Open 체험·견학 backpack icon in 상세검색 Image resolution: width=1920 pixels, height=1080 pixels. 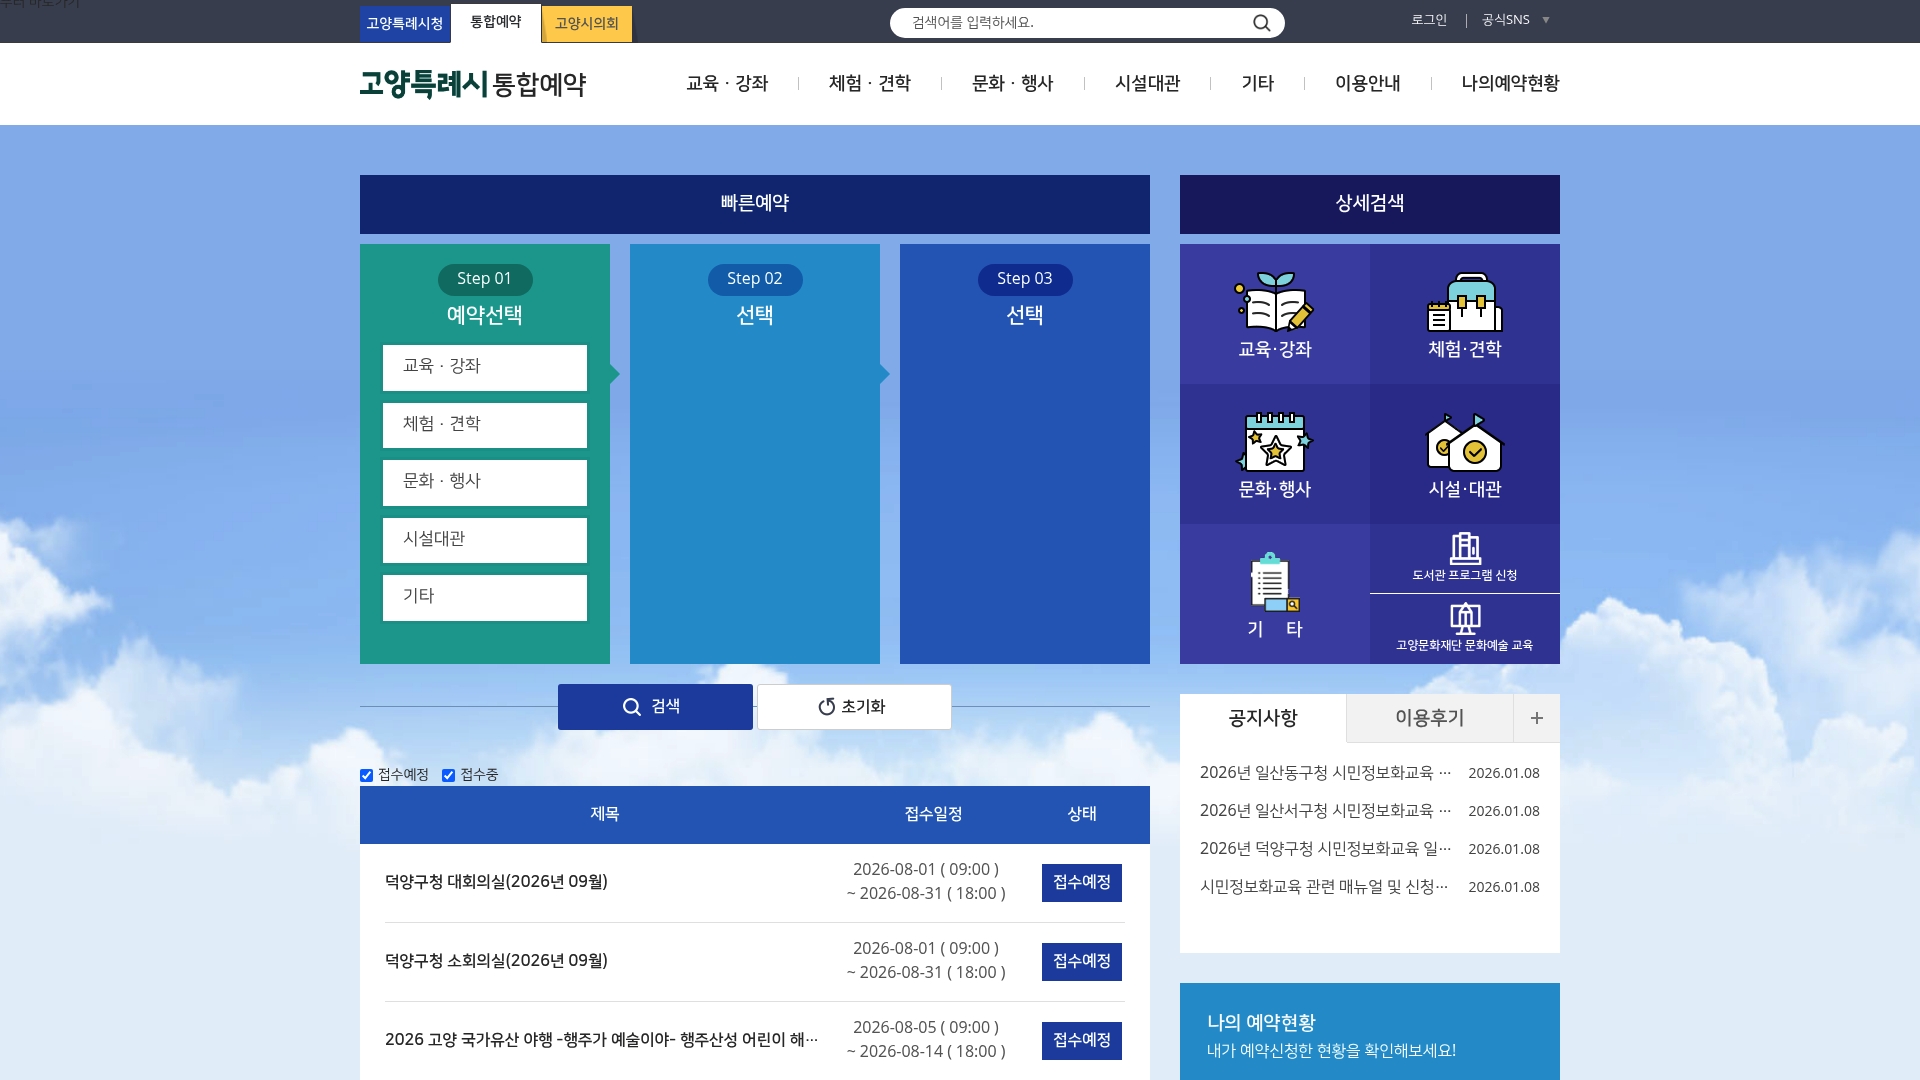(1464, 302)
